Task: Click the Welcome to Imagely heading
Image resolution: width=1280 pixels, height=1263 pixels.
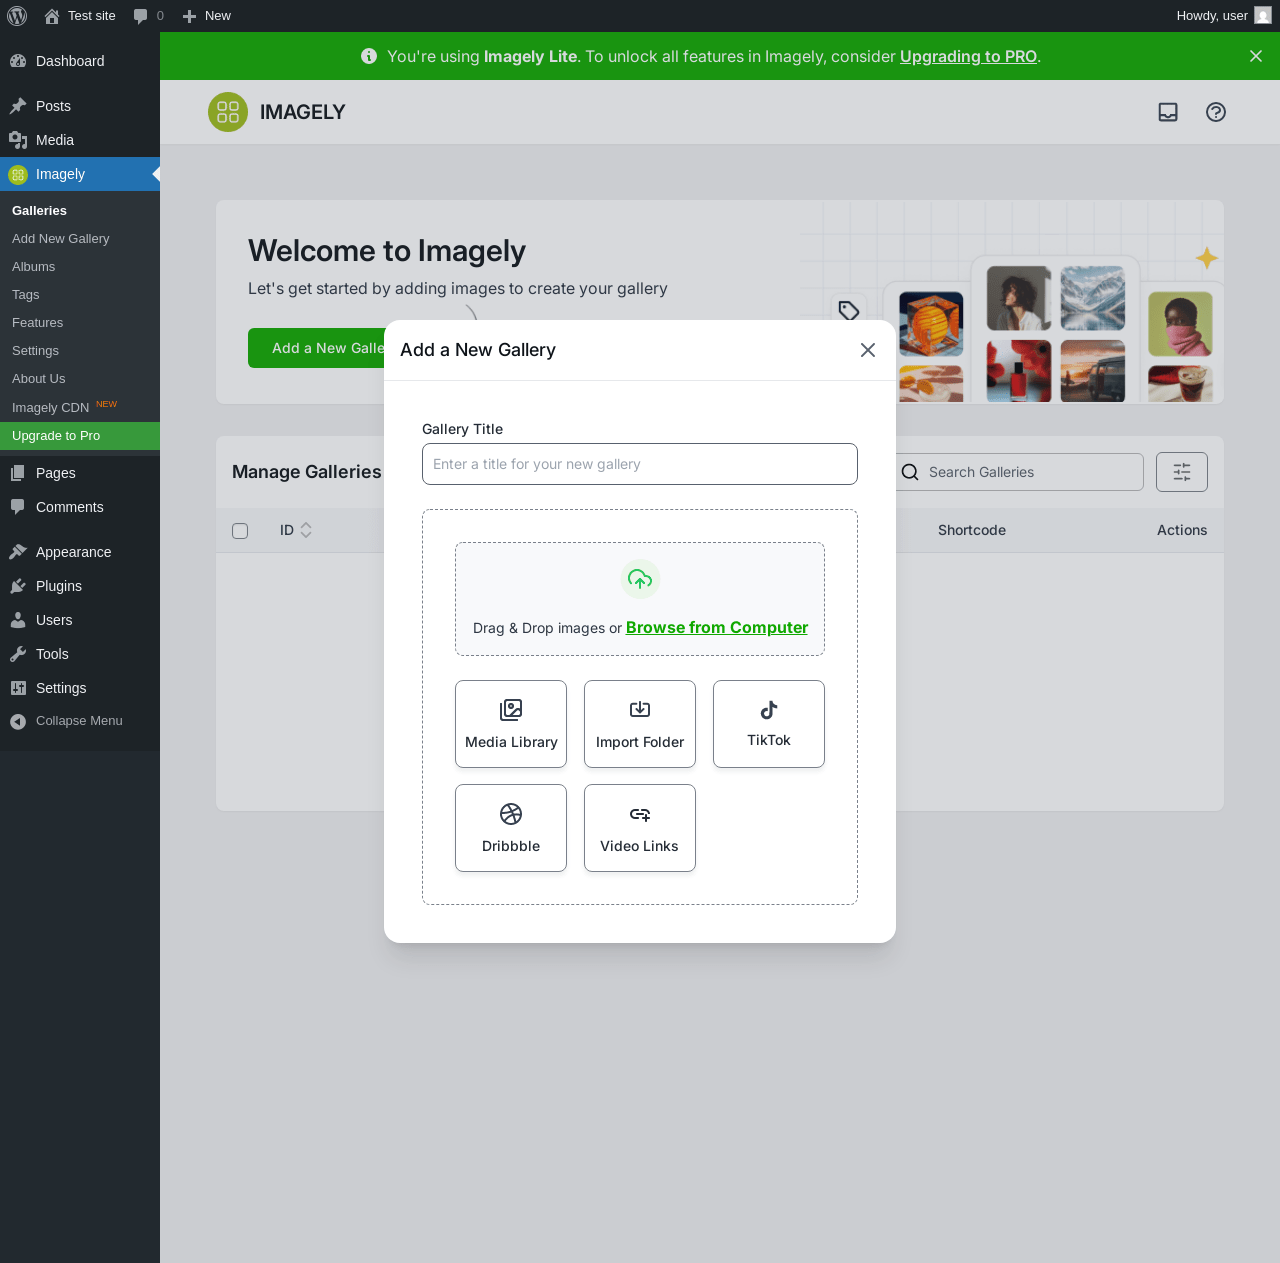Action: click(x=387, y=251)
